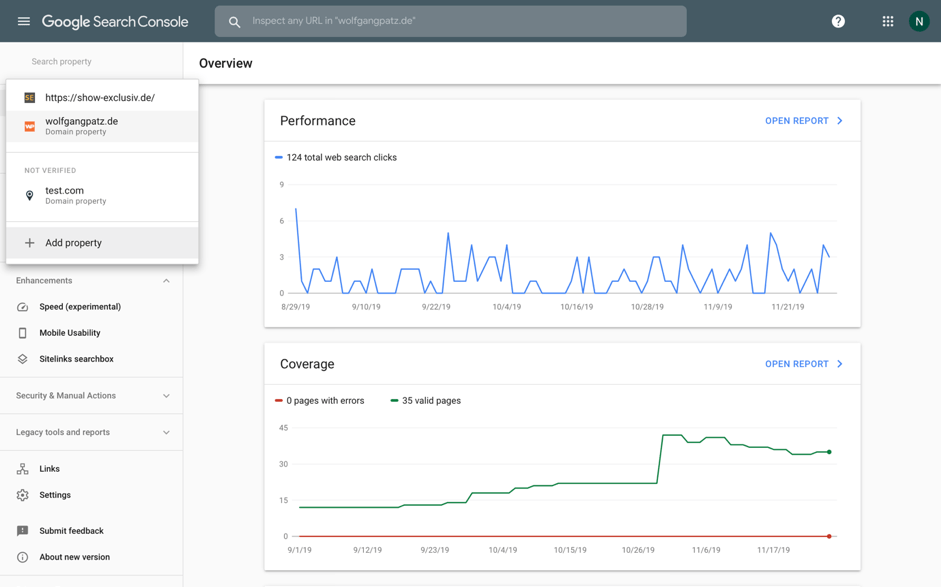Open the main hamburger menu

(23, 22)
